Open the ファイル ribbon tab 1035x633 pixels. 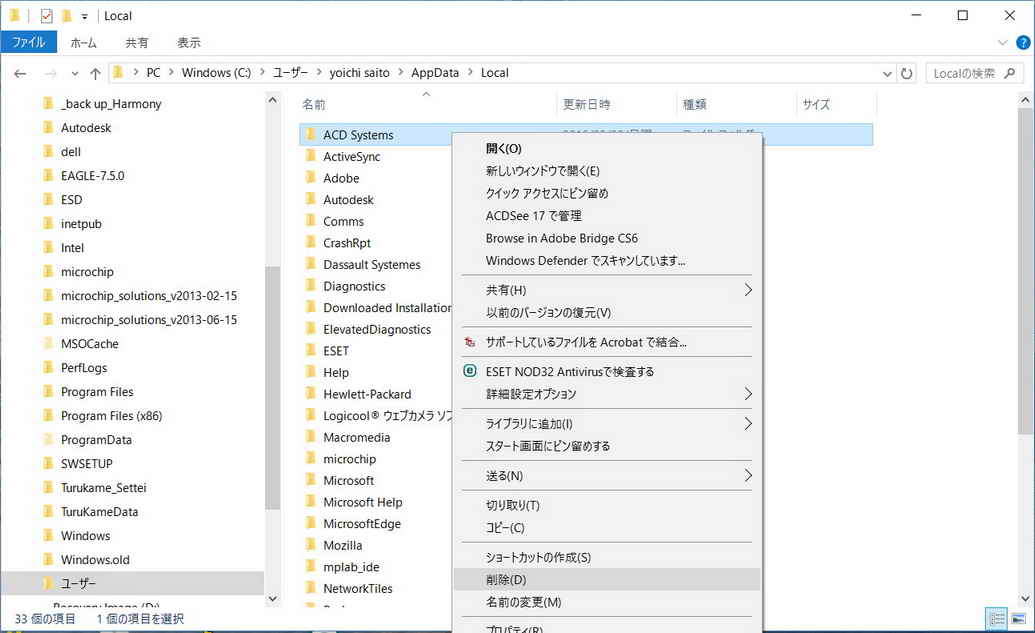28,43
